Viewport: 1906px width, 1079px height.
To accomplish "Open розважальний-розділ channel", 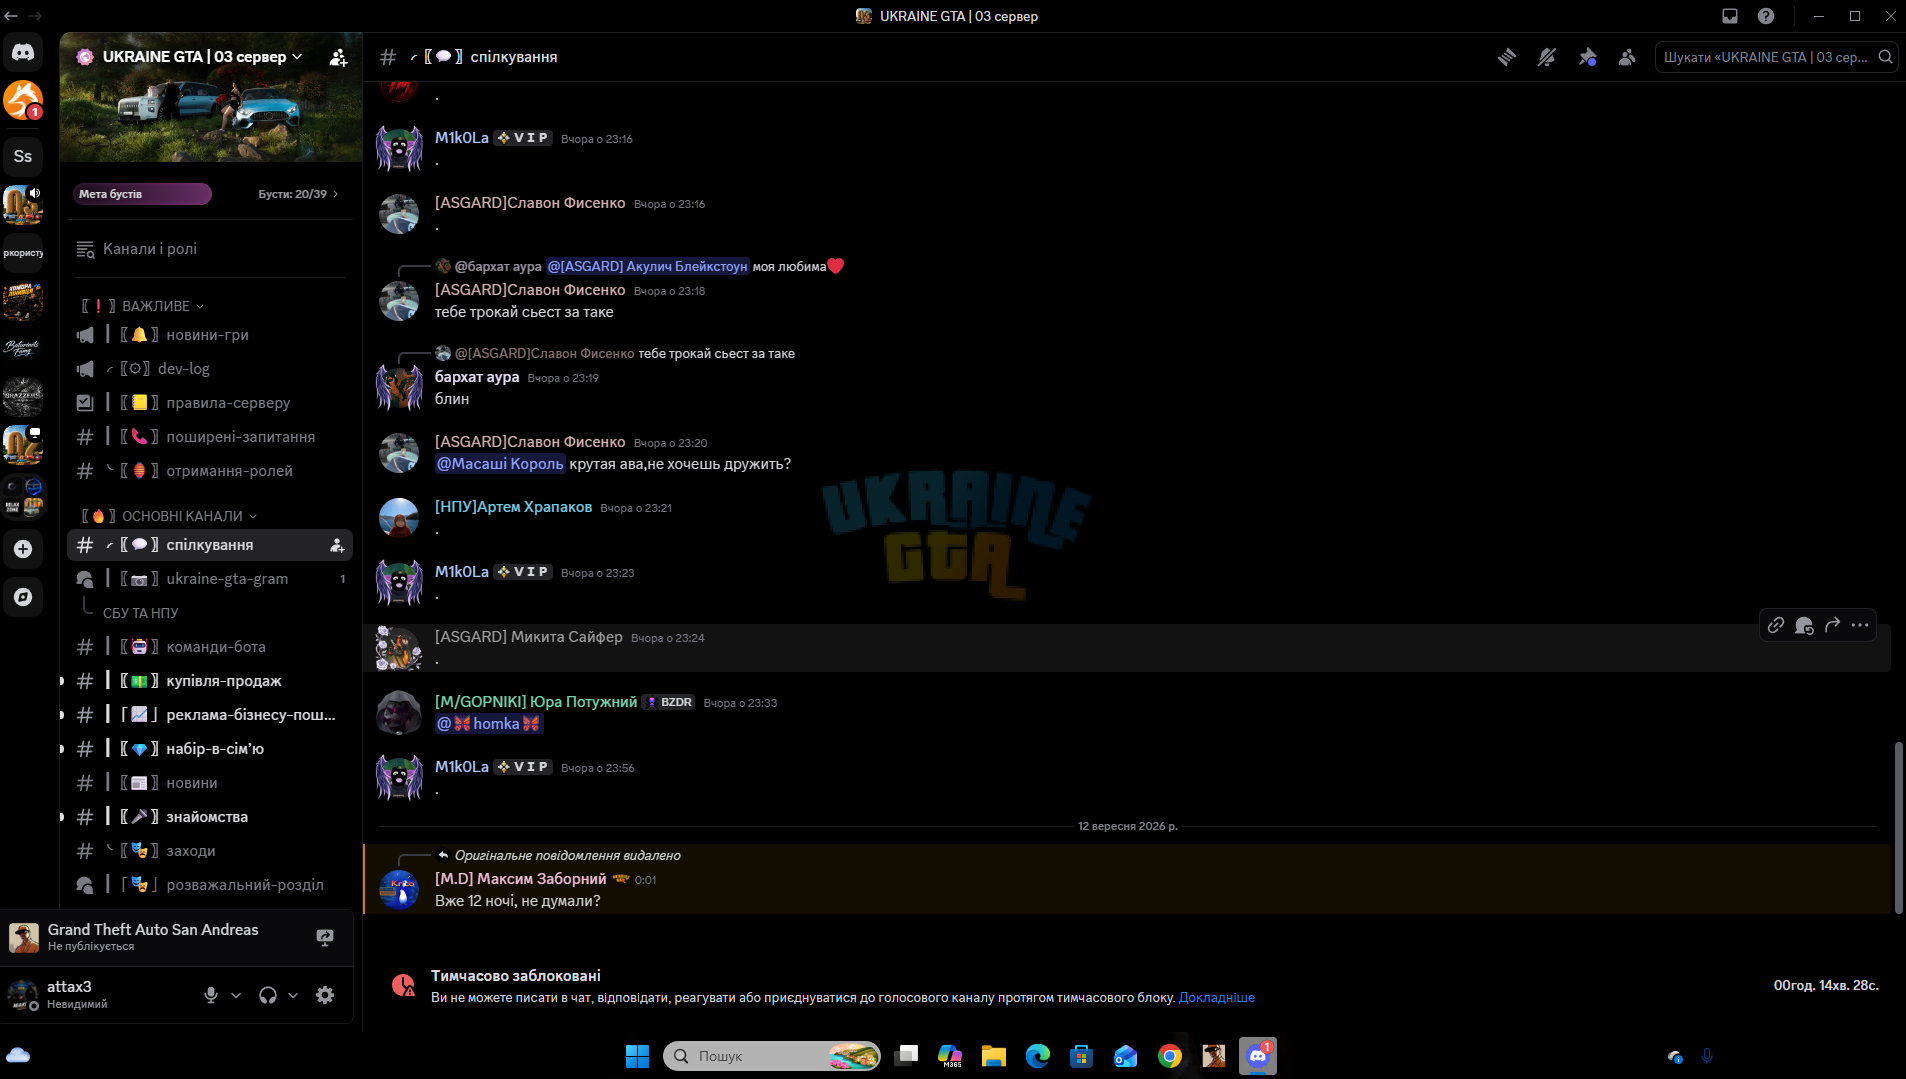I will tap(210, 885).
